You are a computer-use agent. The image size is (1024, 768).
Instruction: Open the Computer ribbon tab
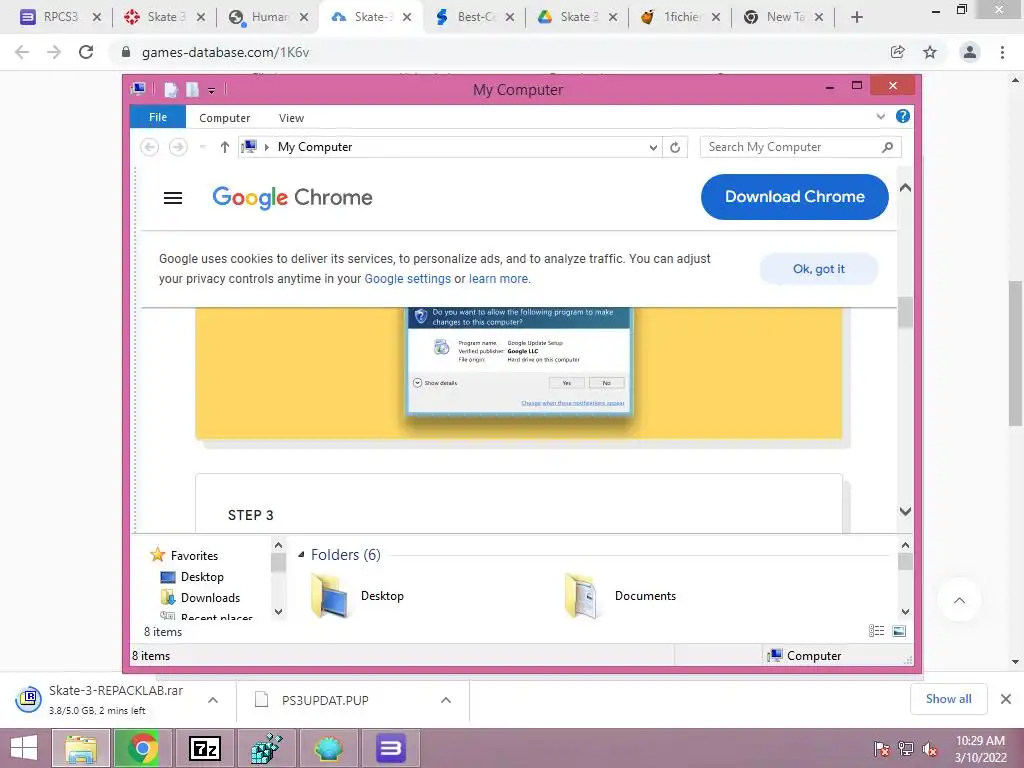click(224, 118)
